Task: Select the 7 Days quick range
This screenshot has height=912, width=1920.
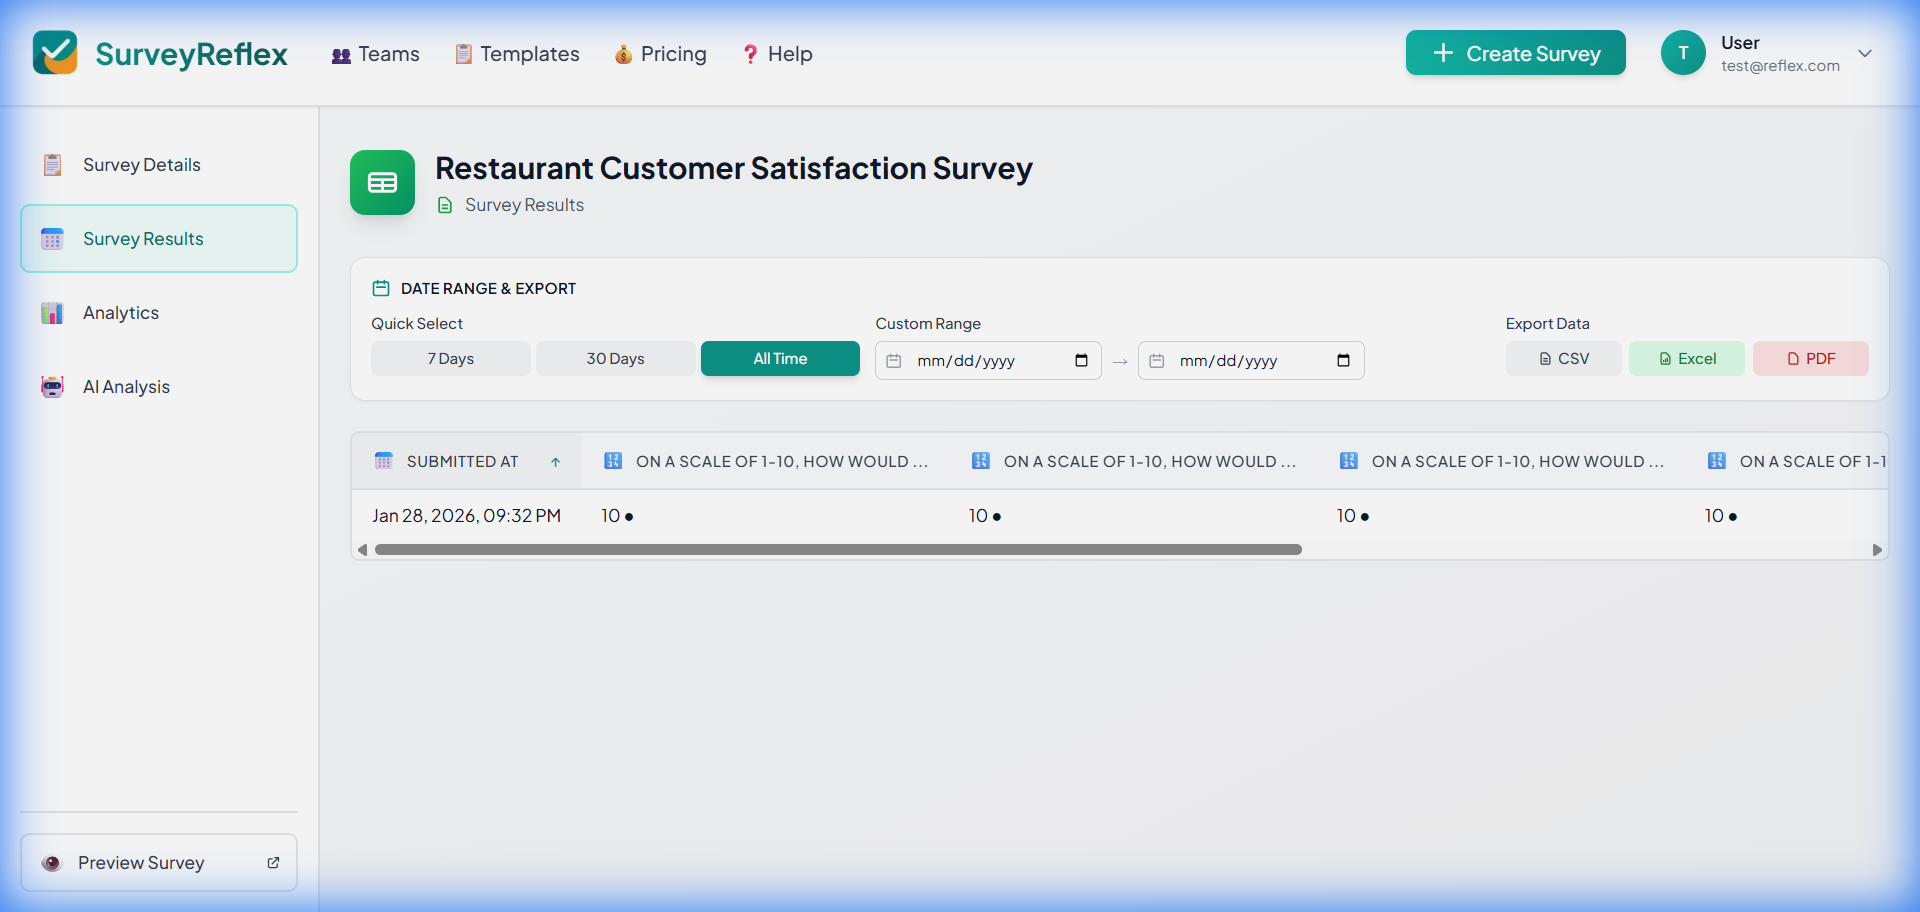Action: tap(450, 358)
